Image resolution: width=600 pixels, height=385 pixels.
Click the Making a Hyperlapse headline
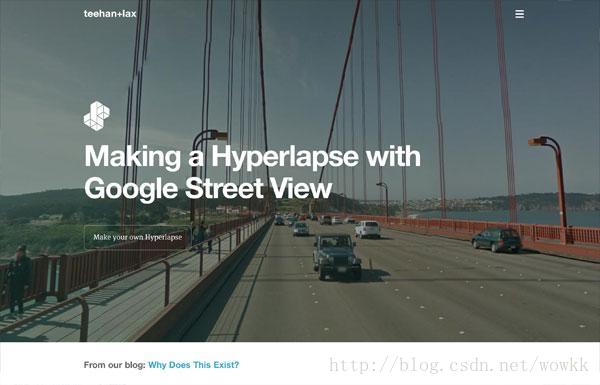click(x=252, y=172)
